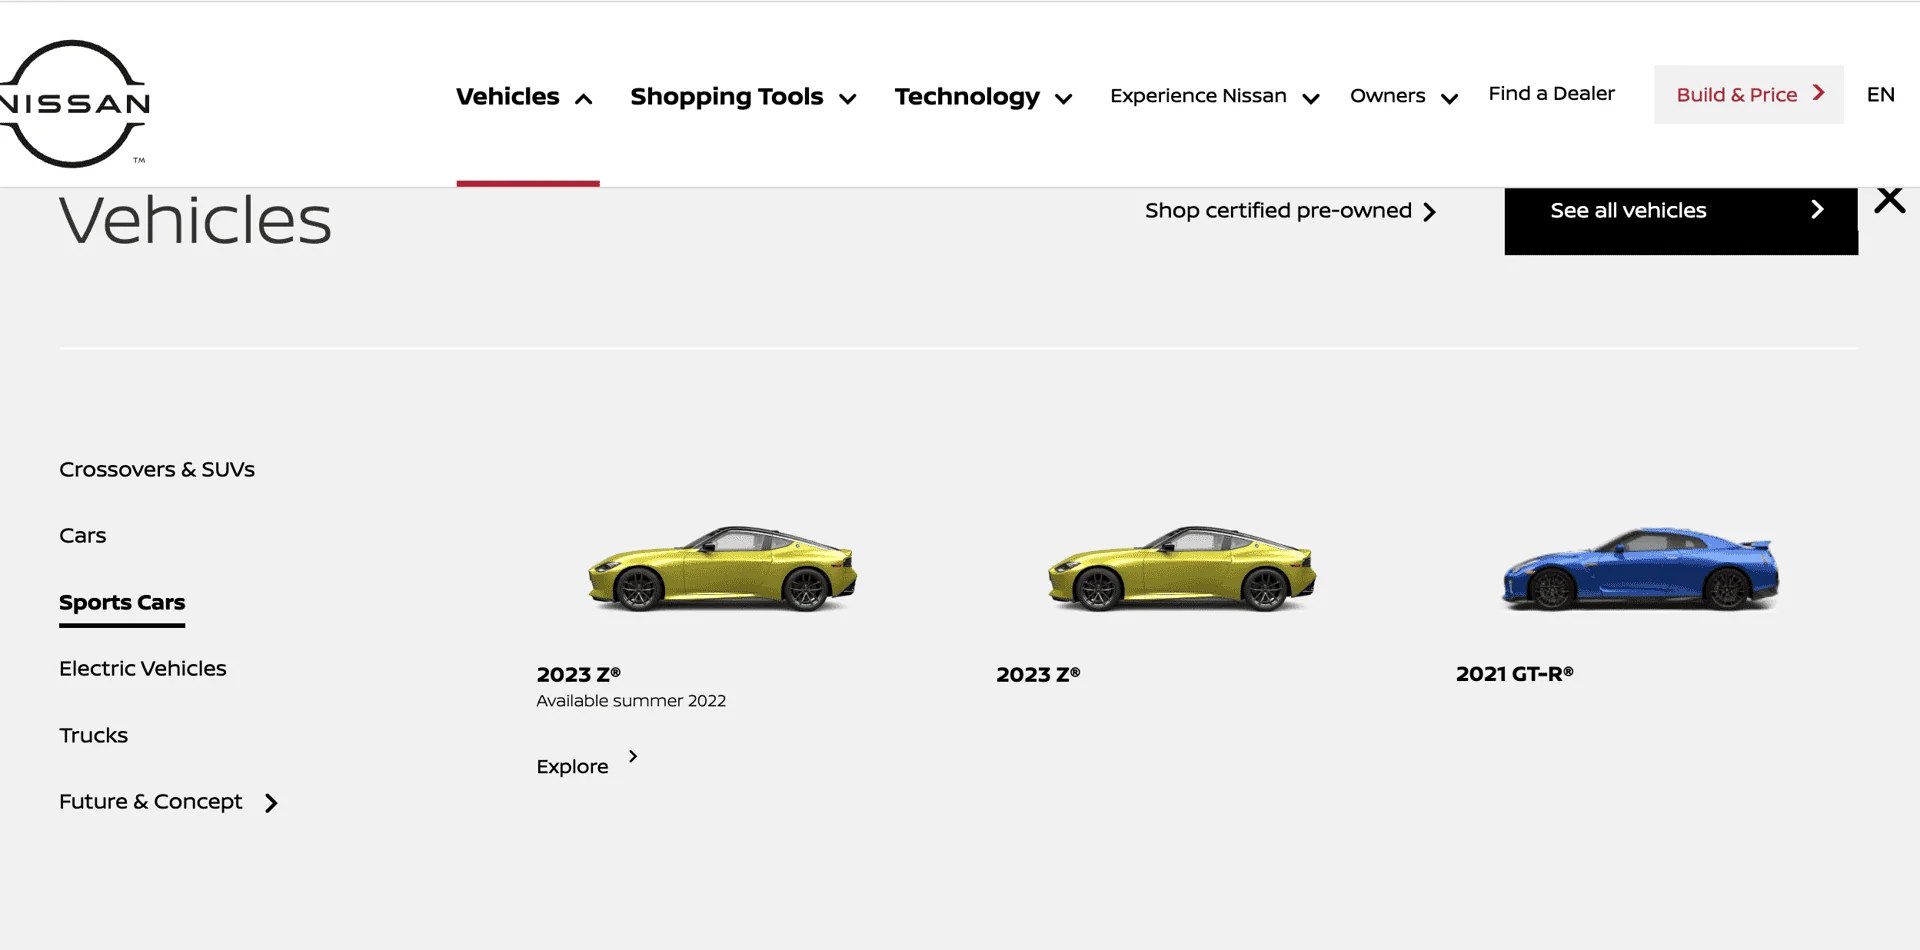Open Future & Concept link
This screenshot has width=1920, height=950.
click(x=151, y=801)
